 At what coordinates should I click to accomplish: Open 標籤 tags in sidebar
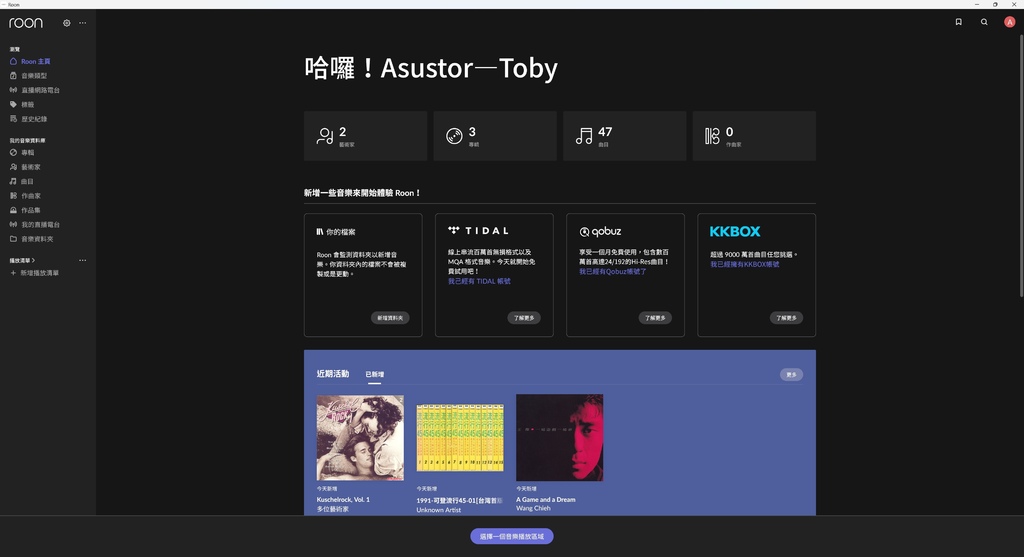(27, 104)
